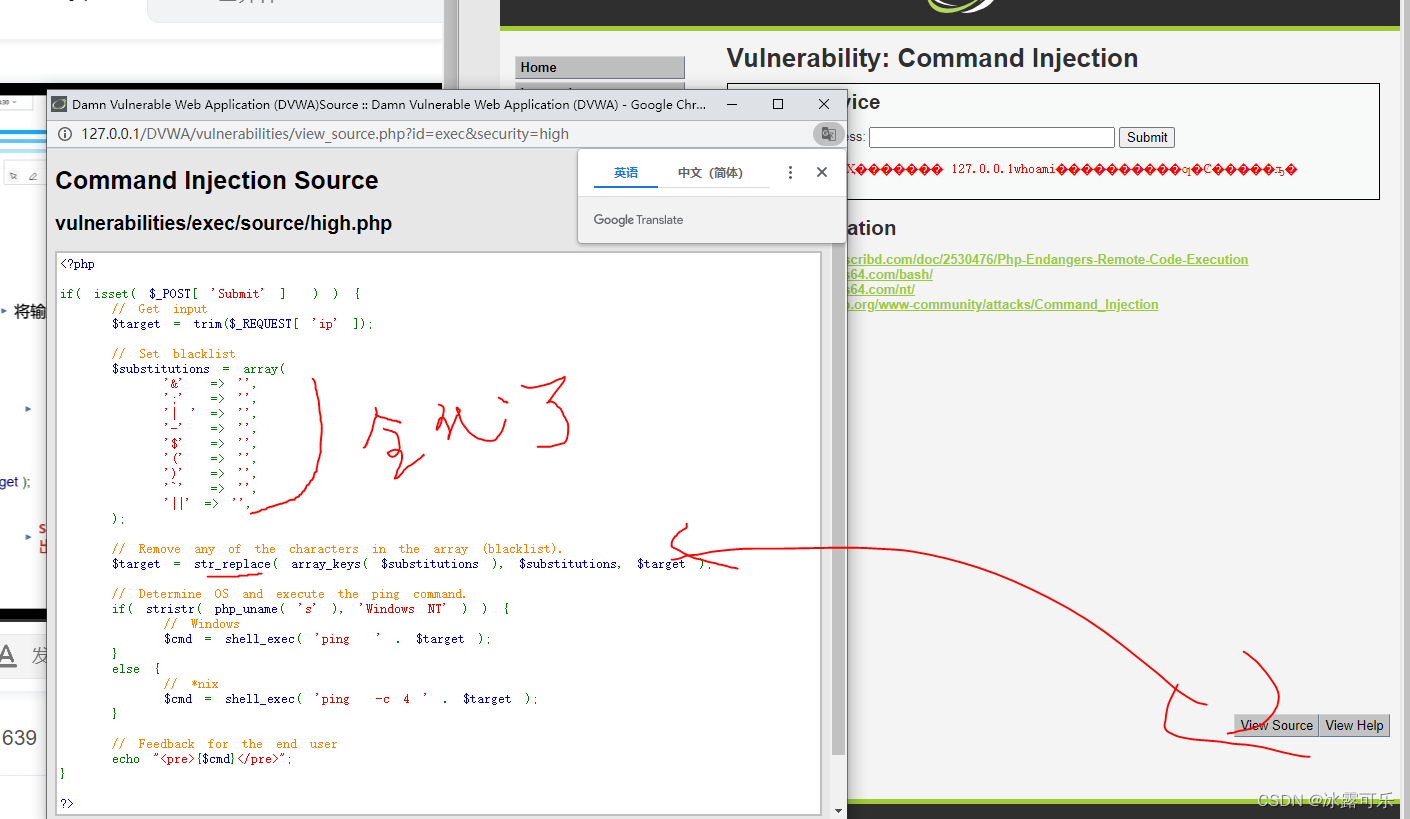Click the red garbled ping output text
Screen dimensions: 1410x819
coord(1070,170)
